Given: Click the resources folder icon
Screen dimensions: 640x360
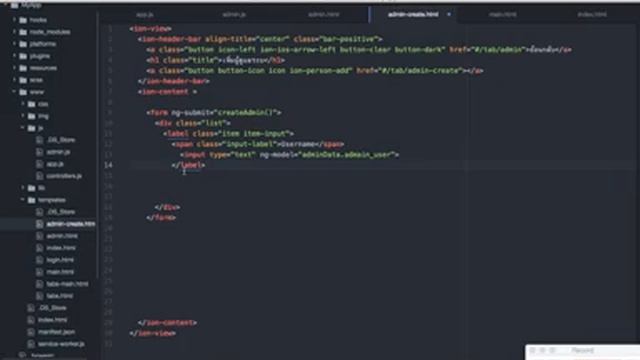Looking at the screenshot, I should point(23,68).
